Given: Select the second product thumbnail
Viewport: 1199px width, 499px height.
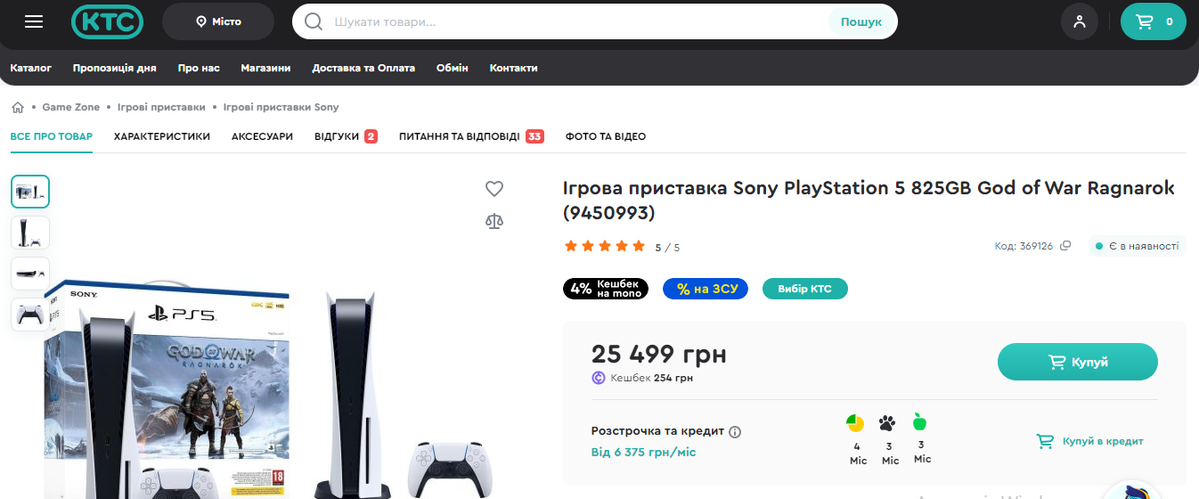Looking at the screenshot, I should coord(30,232).
